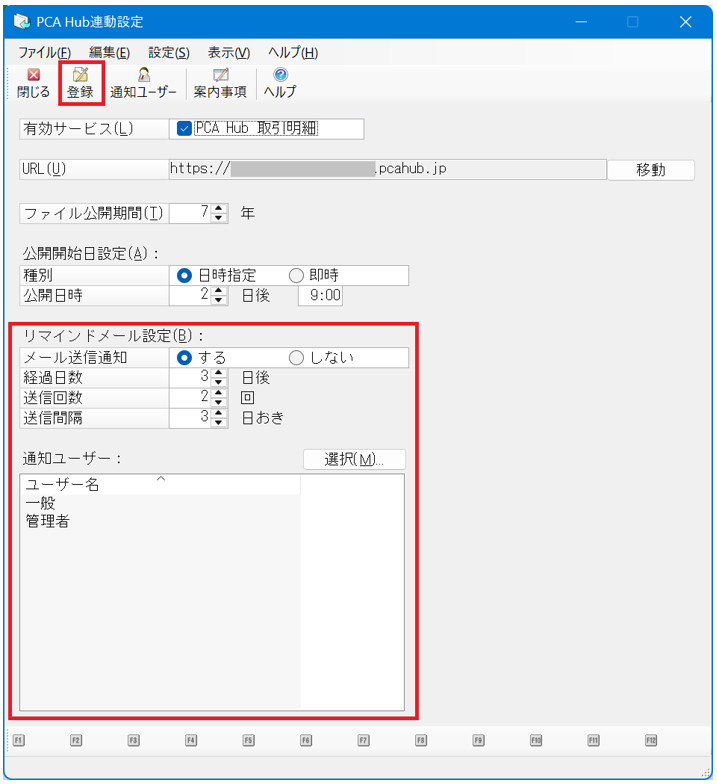Decrease 公開日時 days with the down arrow
717x784 pixels.
[x=218, y=300]
